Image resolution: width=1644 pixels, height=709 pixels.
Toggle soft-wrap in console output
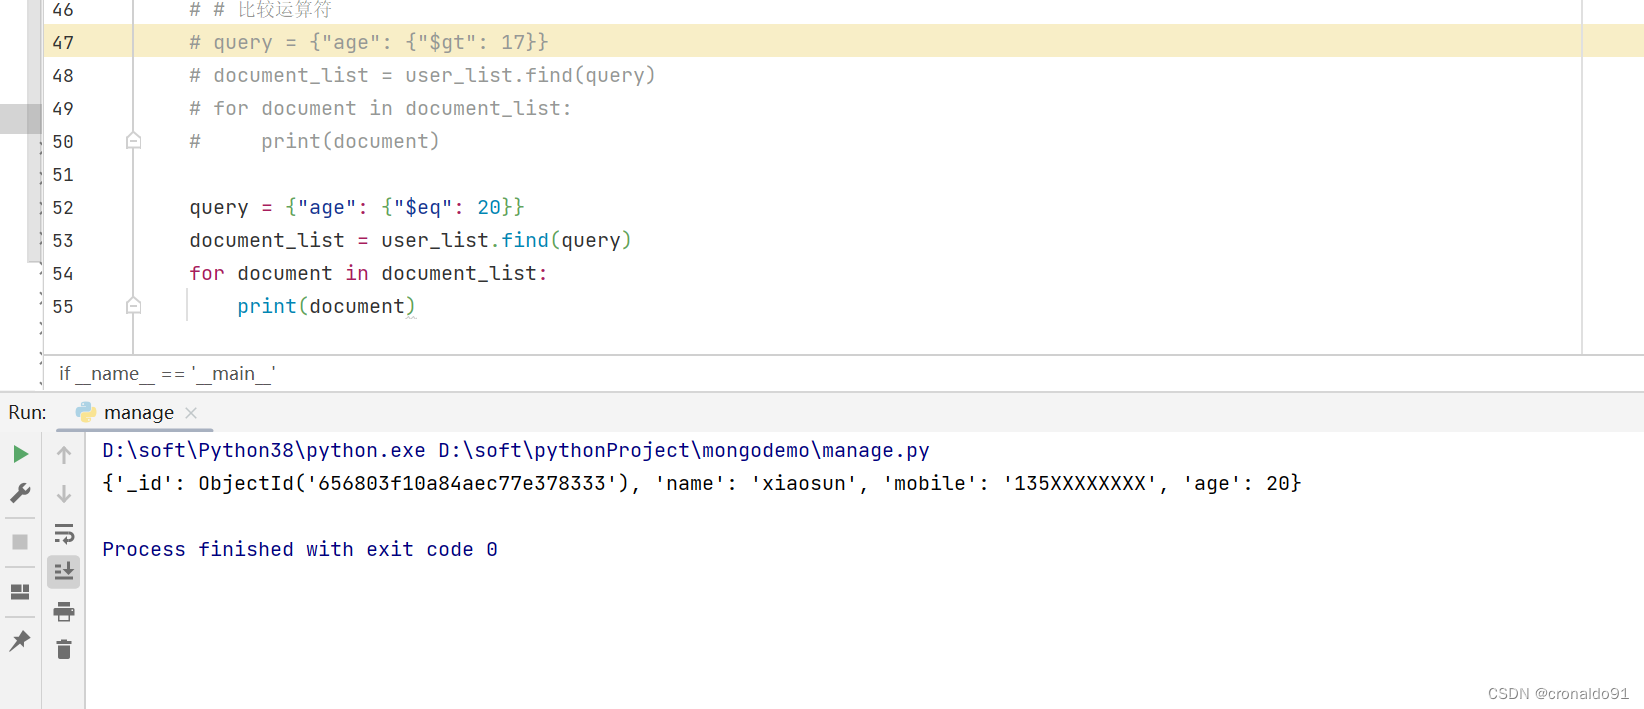coord(64,533)
